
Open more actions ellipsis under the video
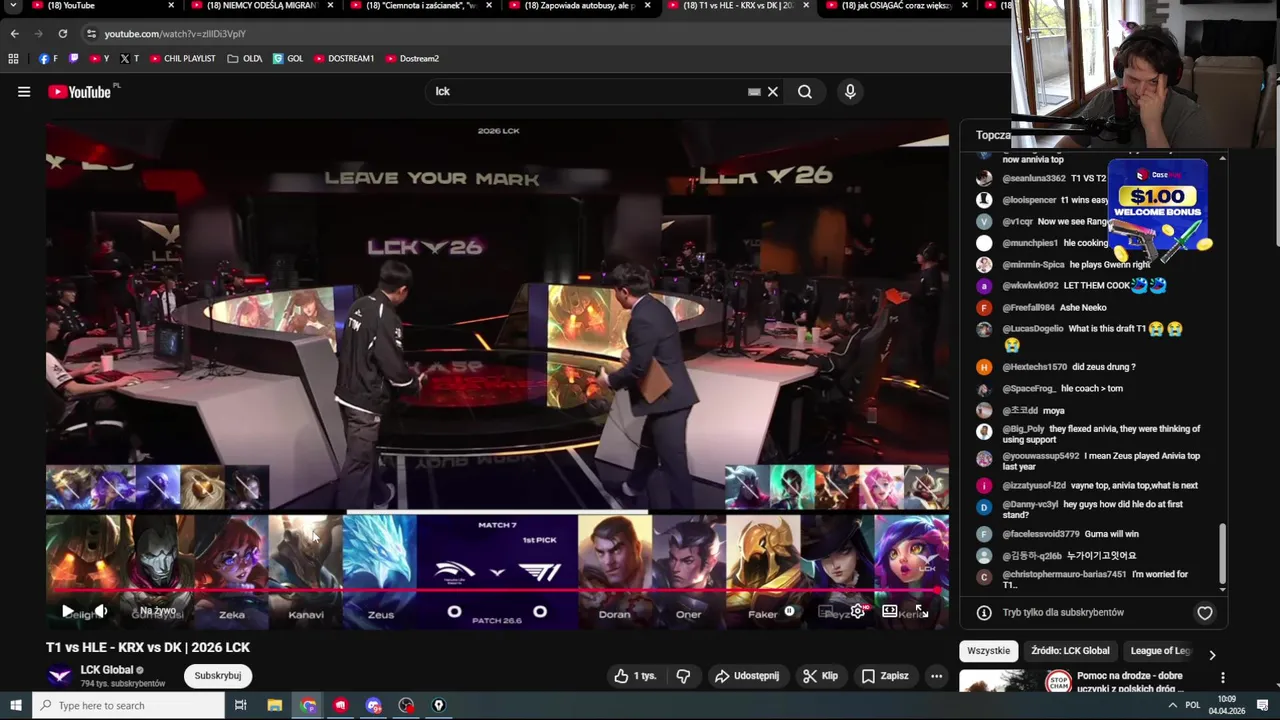[x=936, y=676]
